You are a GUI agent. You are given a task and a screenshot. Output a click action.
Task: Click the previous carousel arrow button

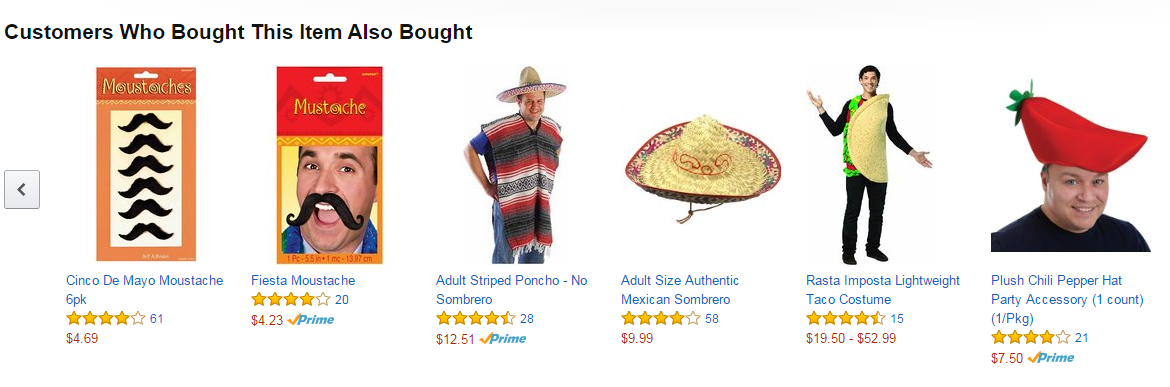click(x=22, y=189)
